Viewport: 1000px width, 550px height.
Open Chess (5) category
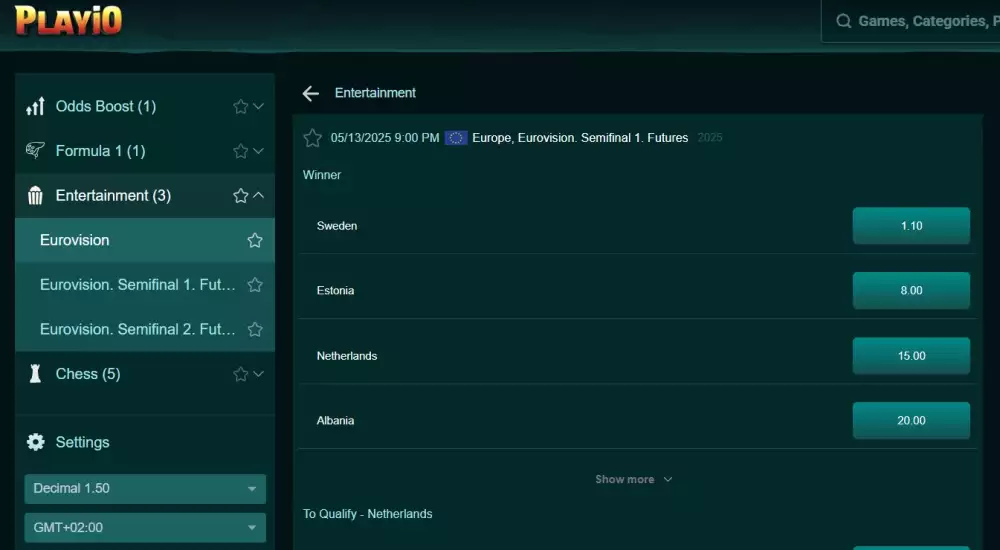145,374
